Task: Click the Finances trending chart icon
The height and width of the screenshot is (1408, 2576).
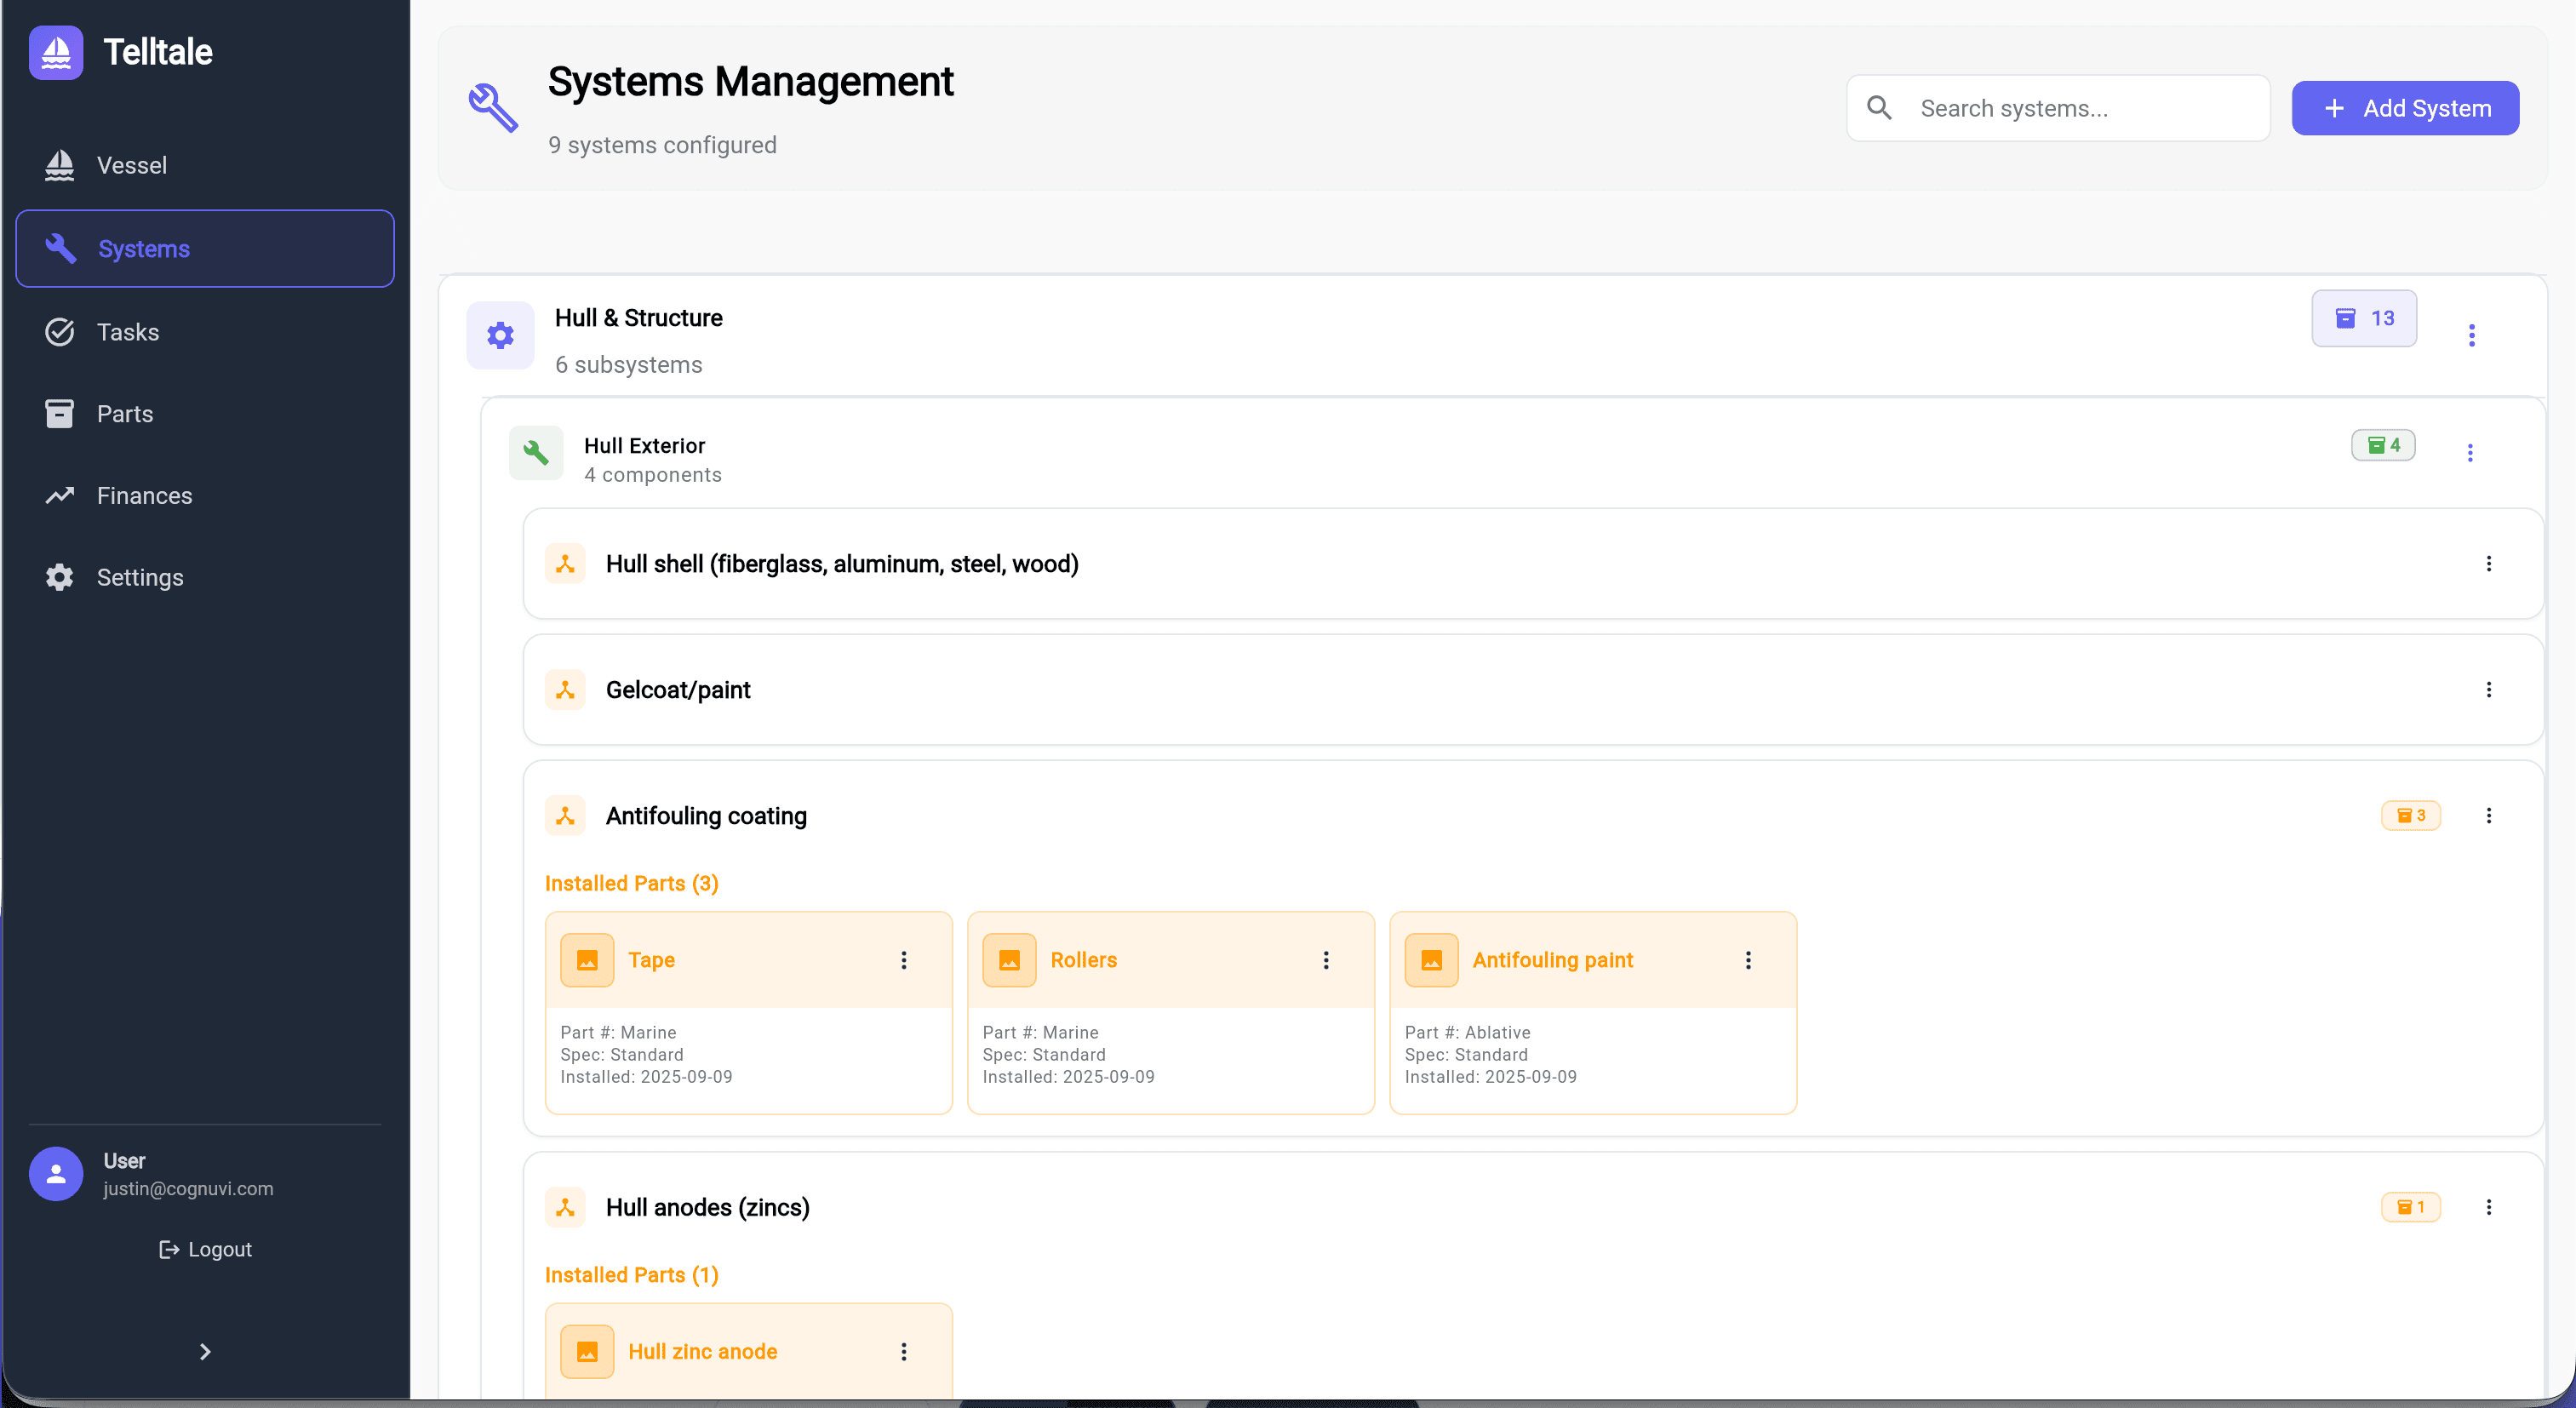Action: [59, 495]
